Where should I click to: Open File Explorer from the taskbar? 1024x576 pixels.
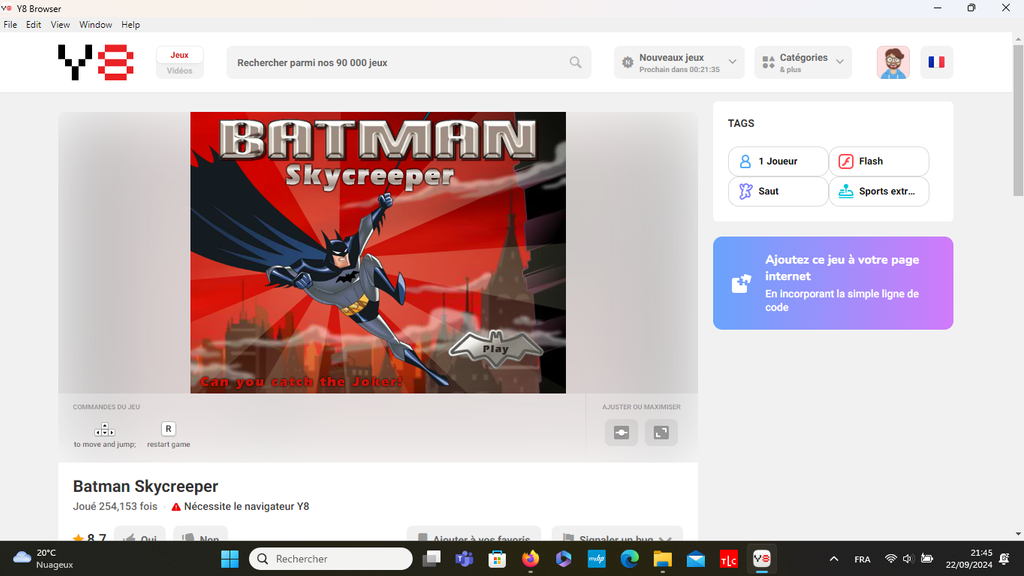pos(662,559)
